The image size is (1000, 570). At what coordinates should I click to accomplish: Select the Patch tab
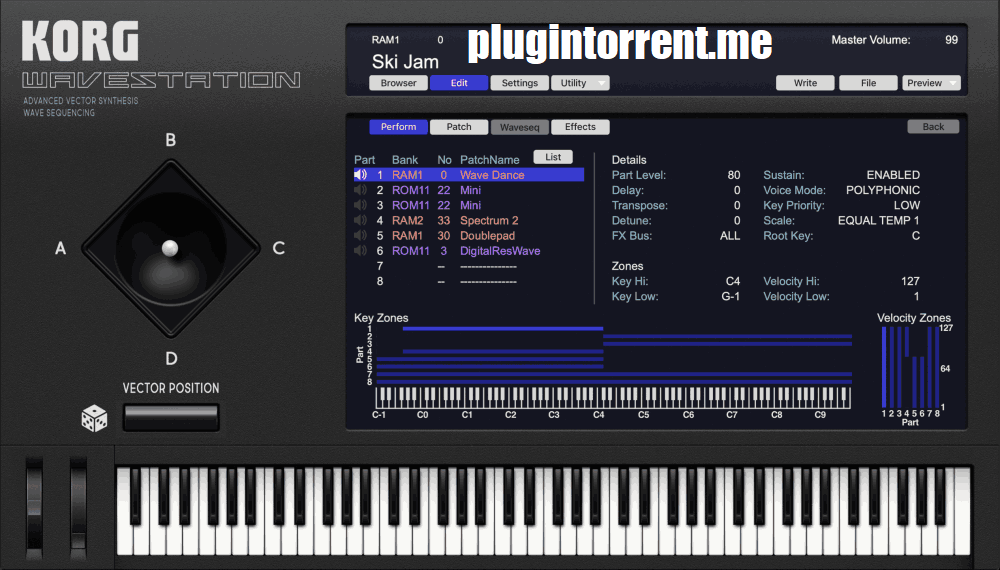click(x=459, y=127)
